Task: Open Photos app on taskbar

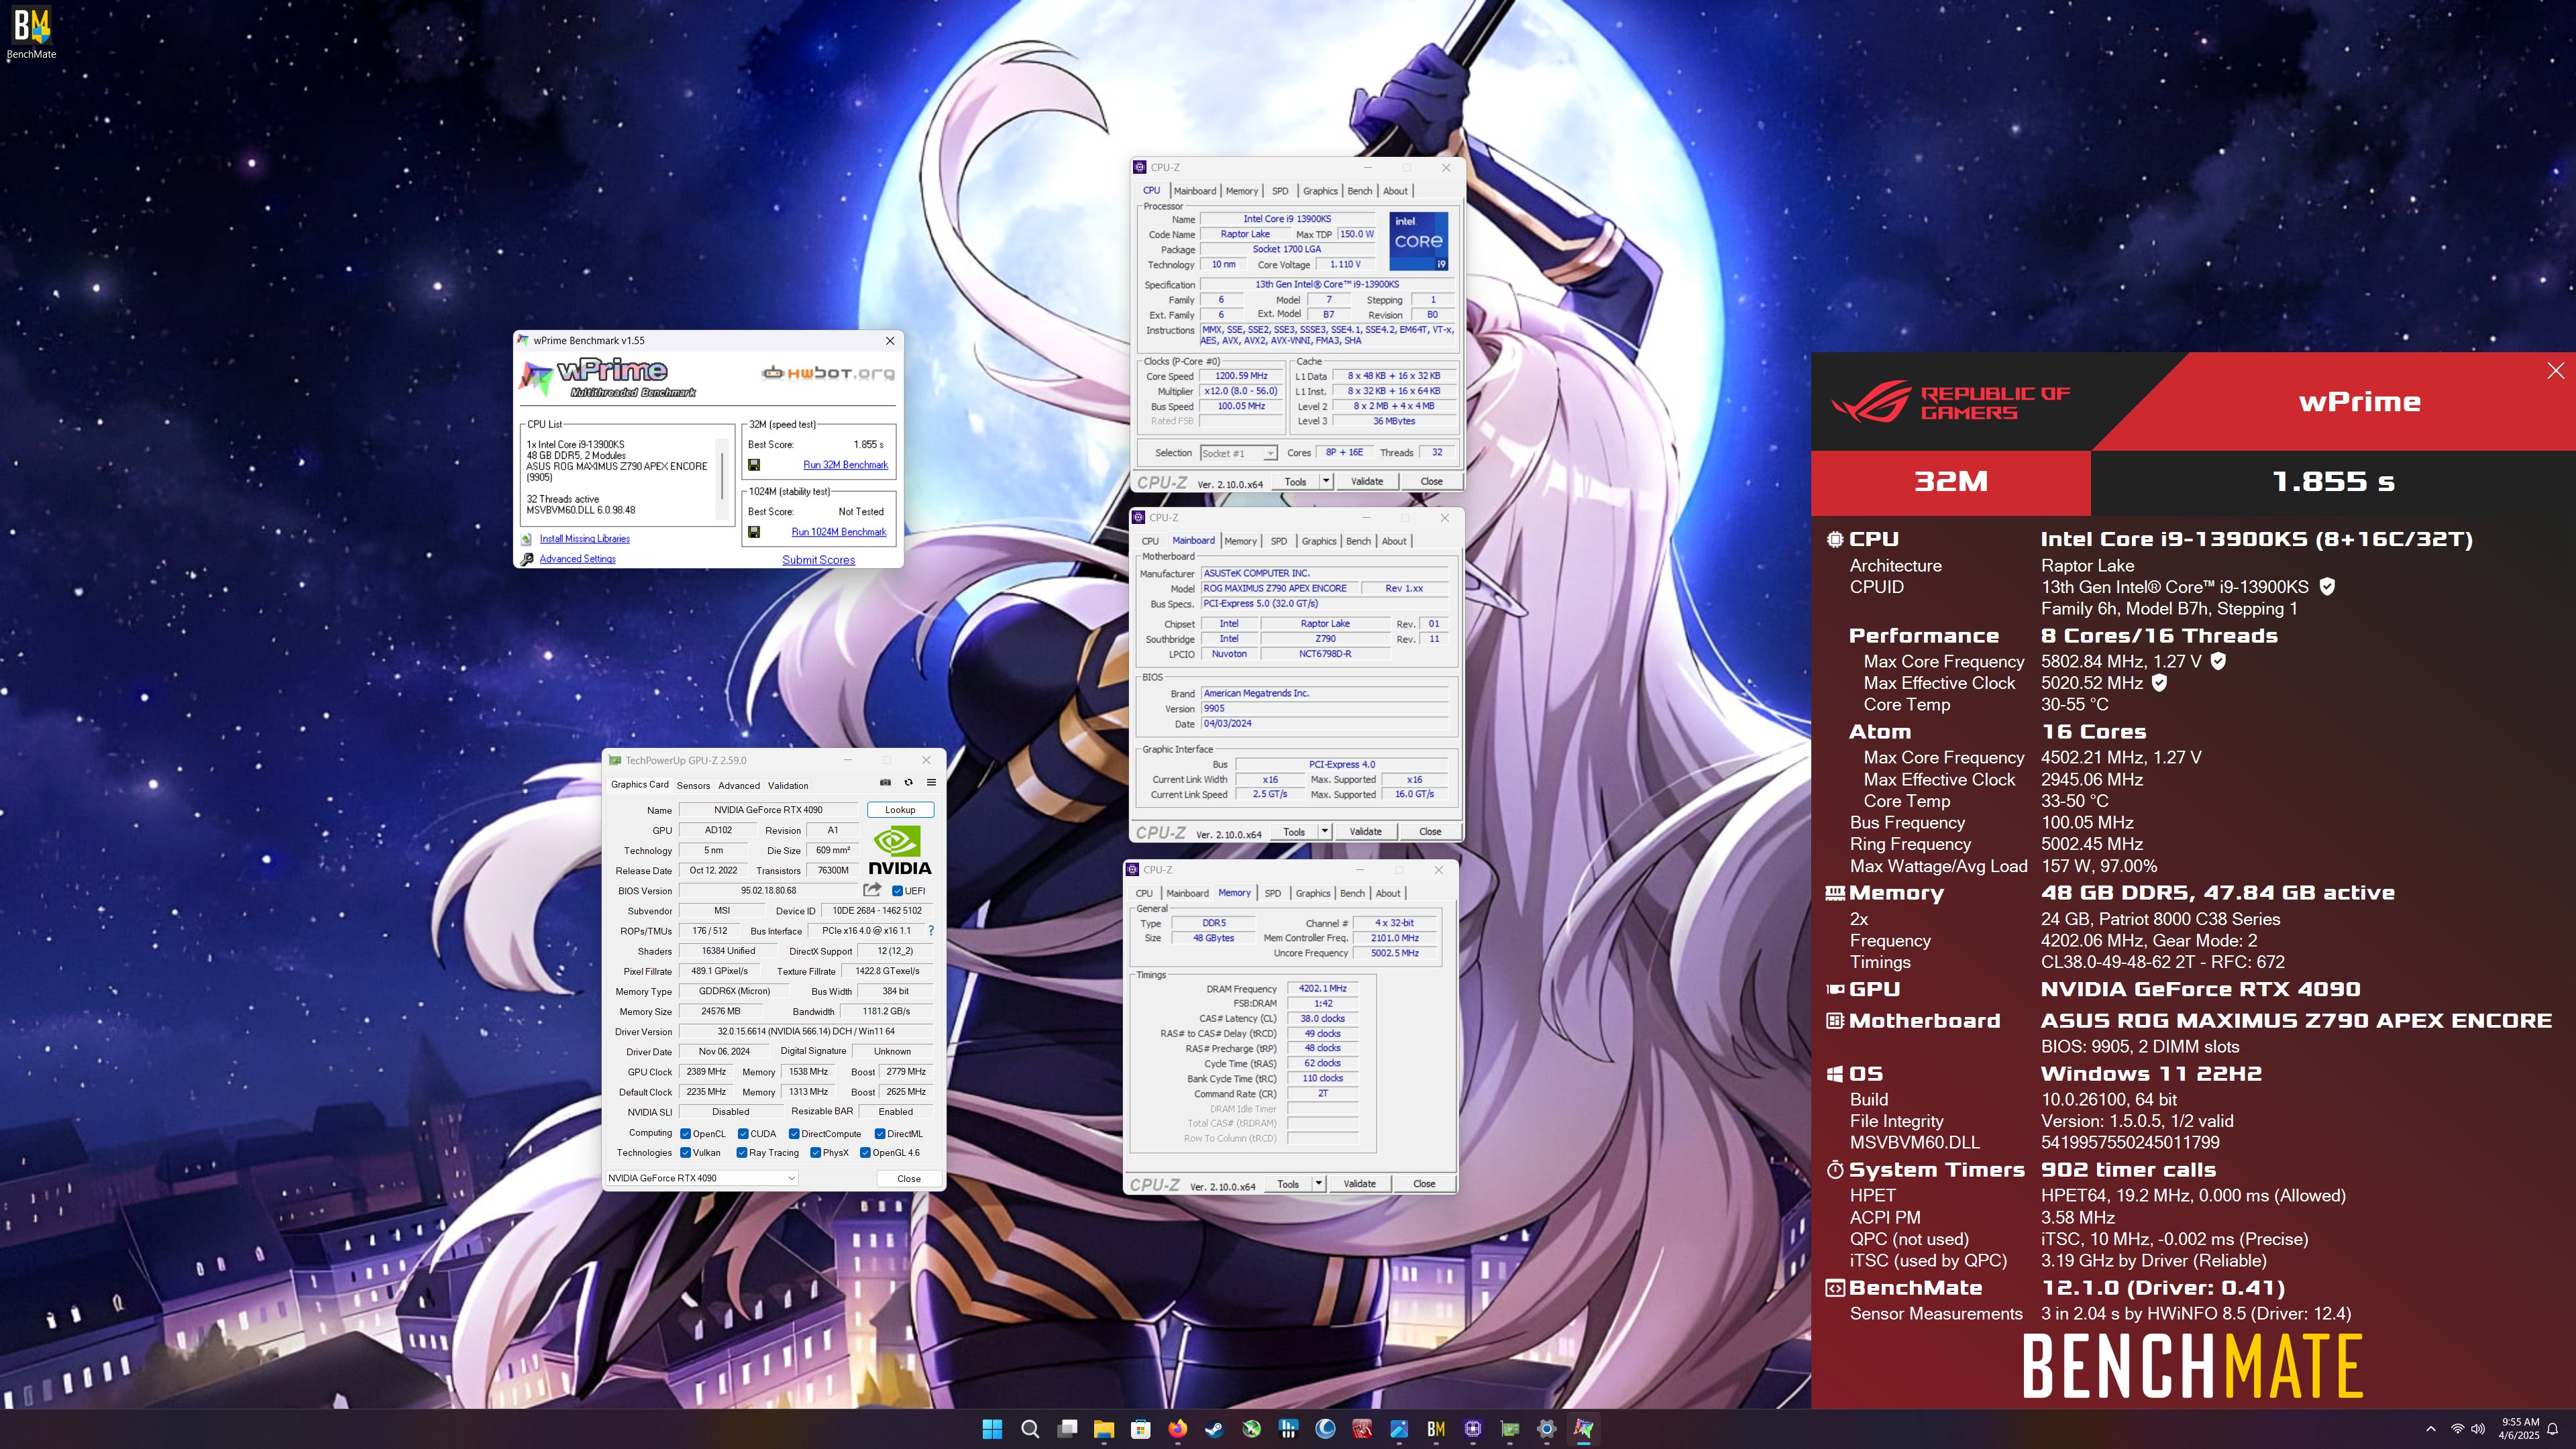Action: [1399, 1429]
